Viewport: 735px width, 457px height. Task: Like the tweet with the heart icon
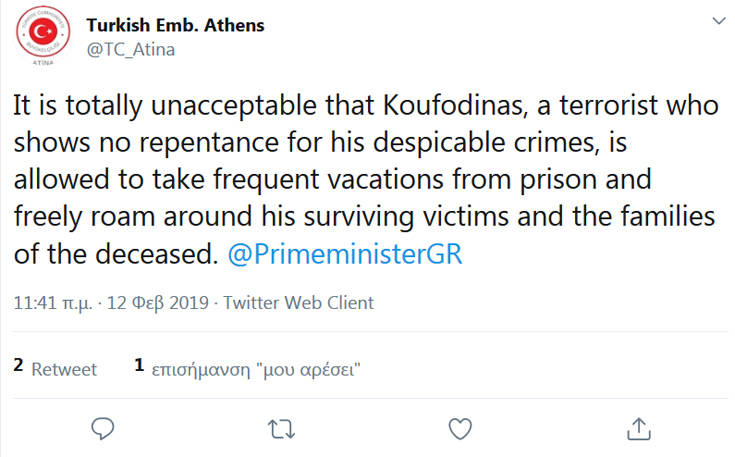point(459,428)
